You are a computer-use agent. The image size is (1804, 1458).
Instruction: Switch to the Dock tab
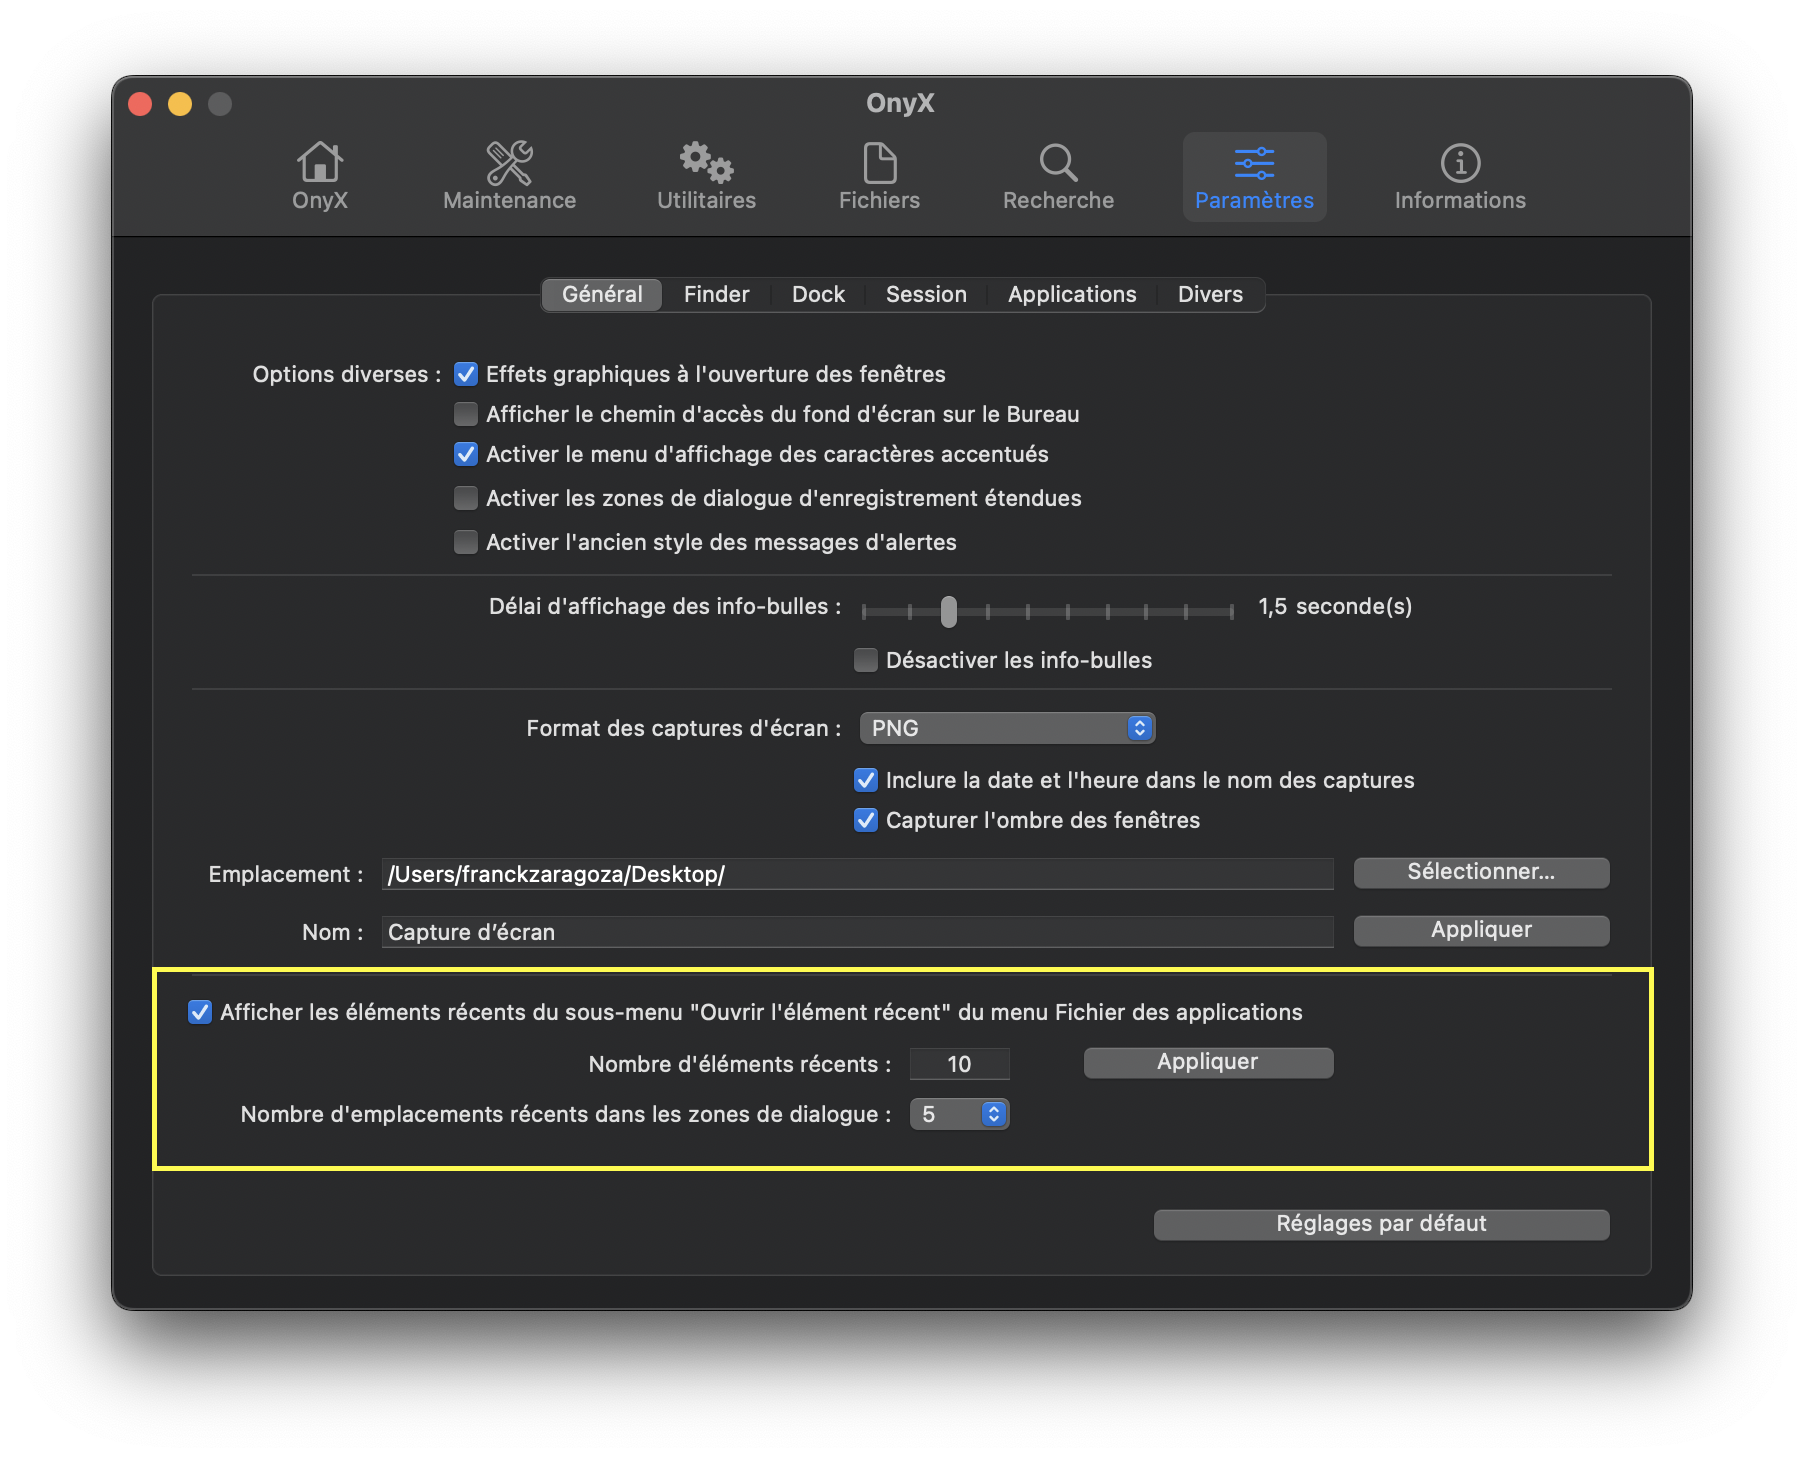(x=818, y=295)
